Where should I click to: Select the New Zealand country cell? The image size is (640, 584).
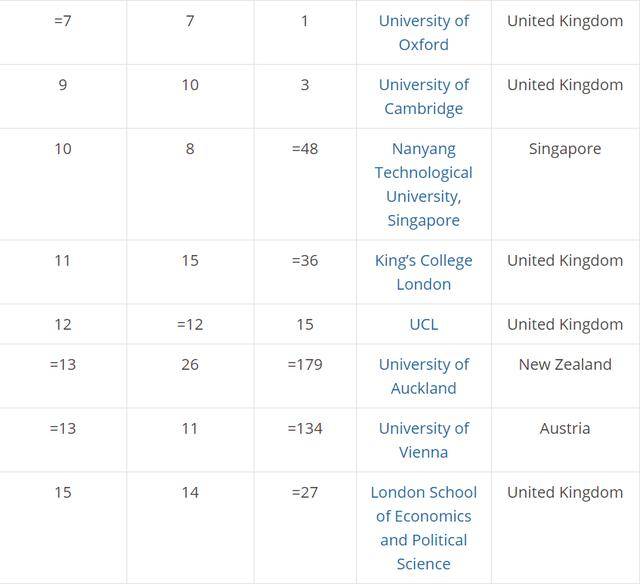[565, 365]
